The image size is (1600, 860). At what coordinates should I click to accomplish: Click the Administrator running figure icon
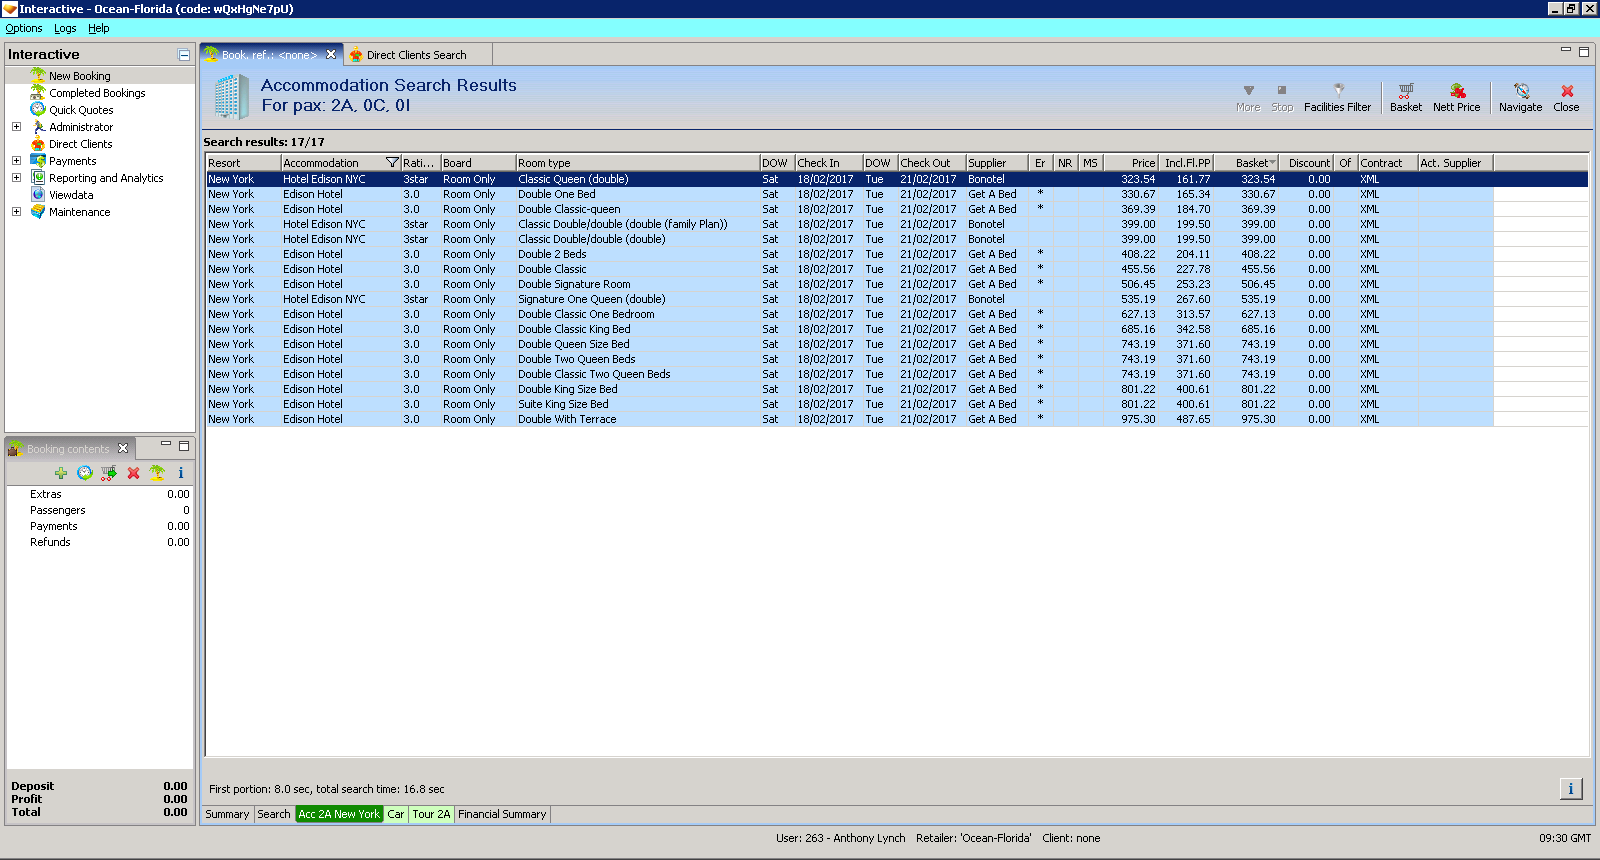pos(38,126)
